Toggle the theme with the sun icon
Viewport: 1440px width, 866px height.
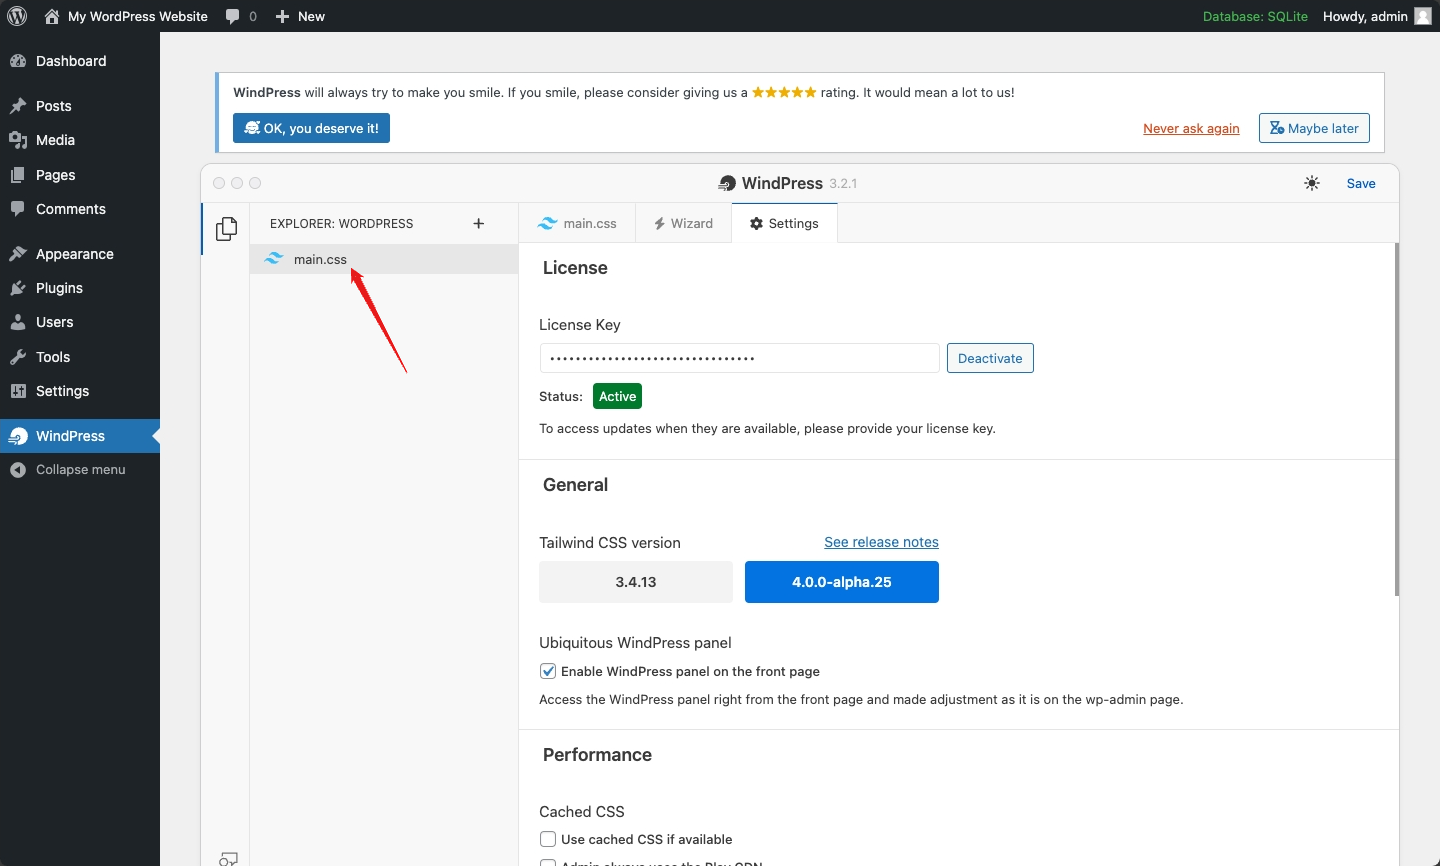tap(1312, 183)
